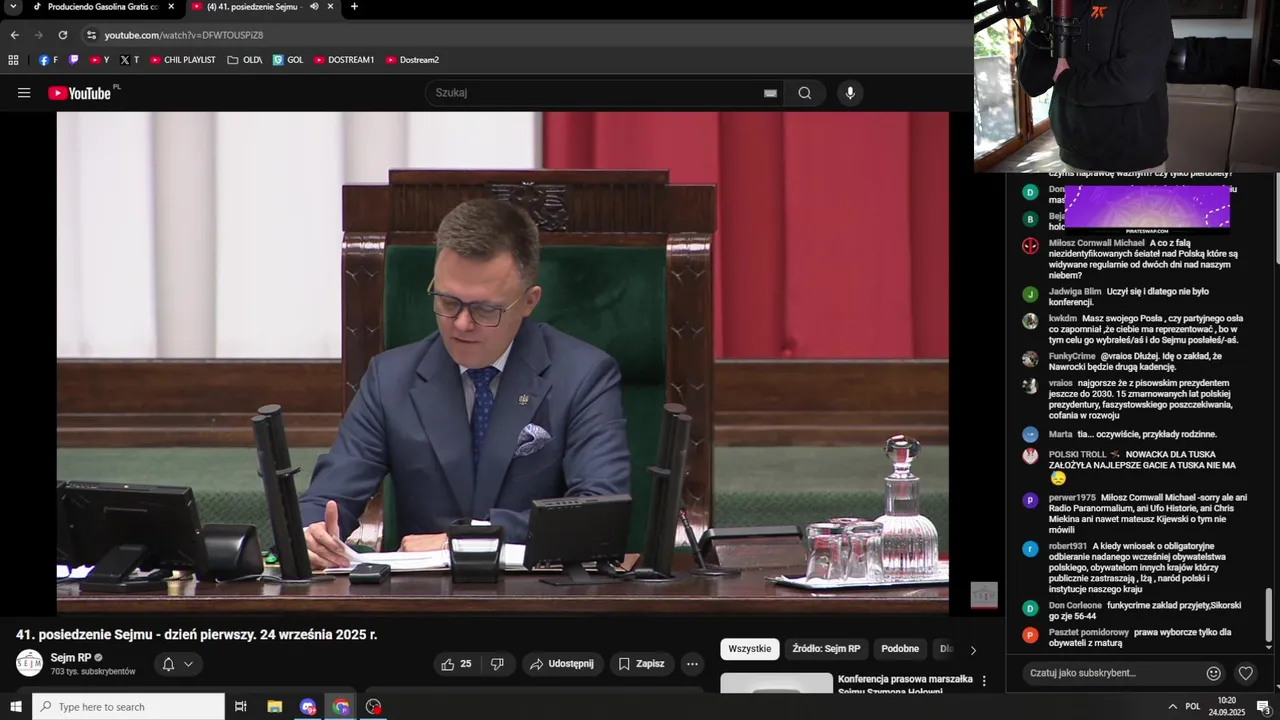Click the browser address bar URL
Viewport: 1280px width, 720px height.
pos(184,35)
